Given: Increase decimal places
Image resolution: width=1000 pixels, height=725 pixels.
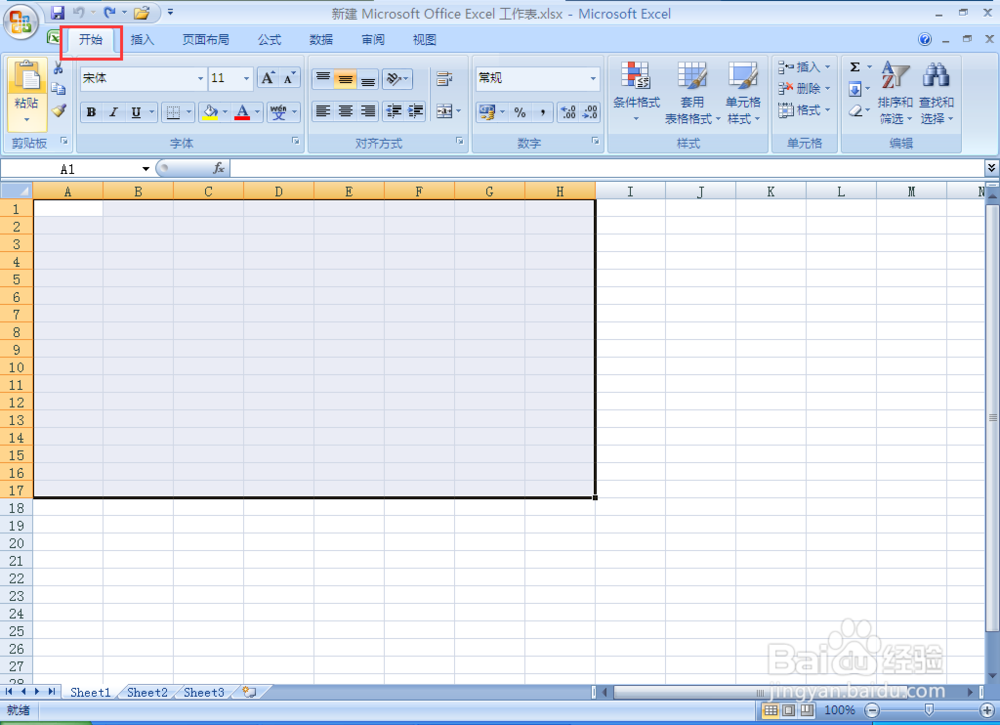Looking at the screenshot, I should click(x=568, y=113).
